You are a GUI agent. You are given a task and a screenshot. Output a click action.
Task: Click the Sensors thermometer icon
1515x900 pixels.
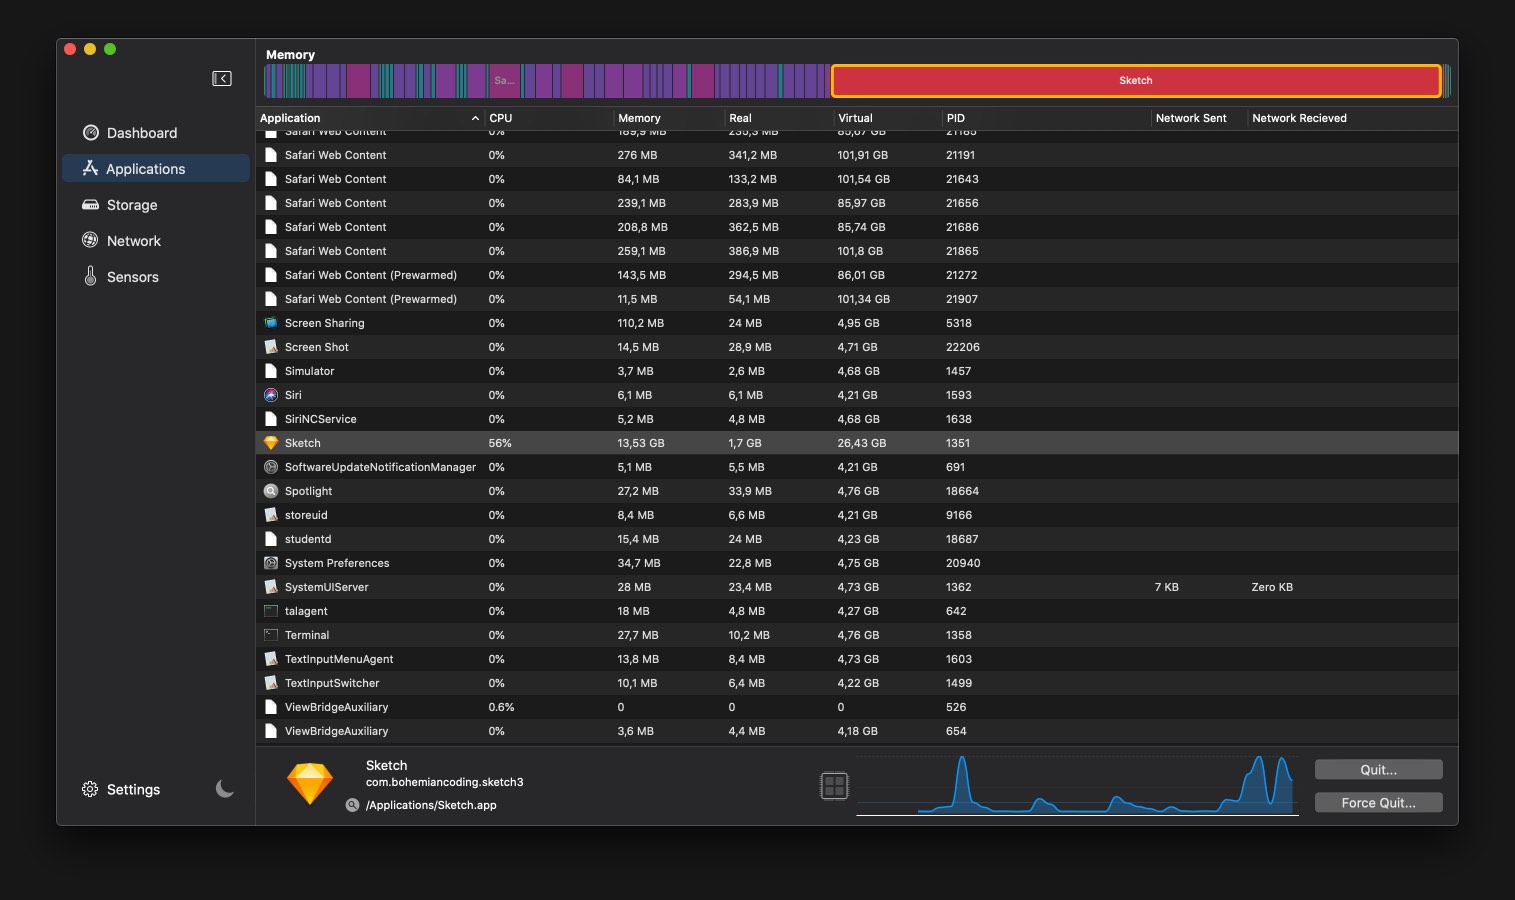coord(90,276)
